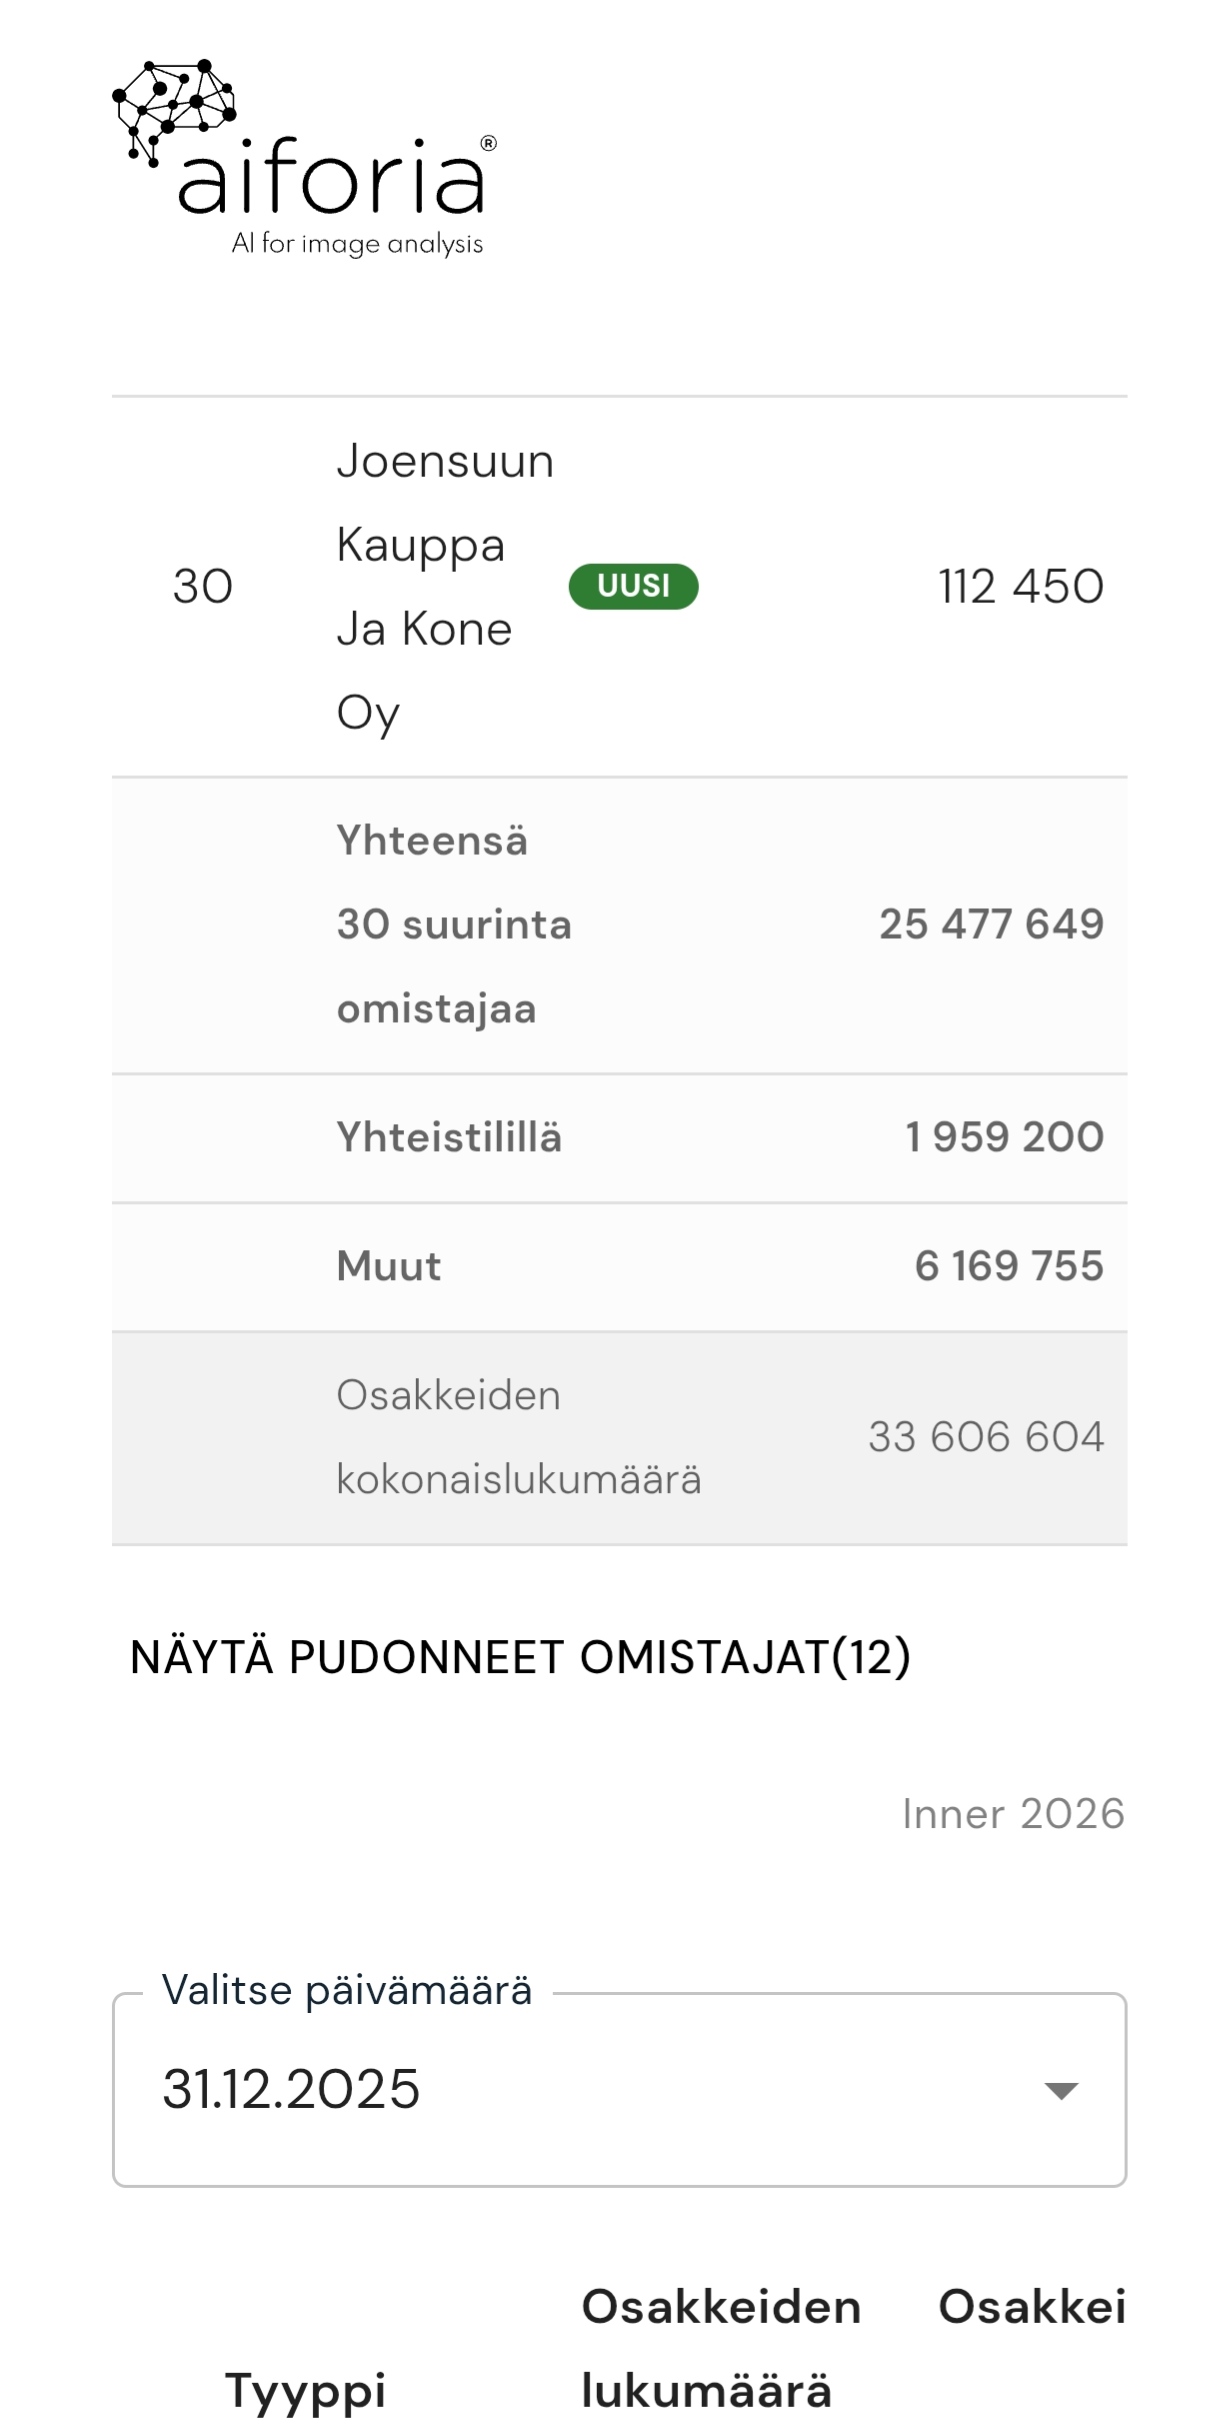Screen dimensions: 1218x2426
Task: Click the green UUSI badge
Action: pos(633,586)
